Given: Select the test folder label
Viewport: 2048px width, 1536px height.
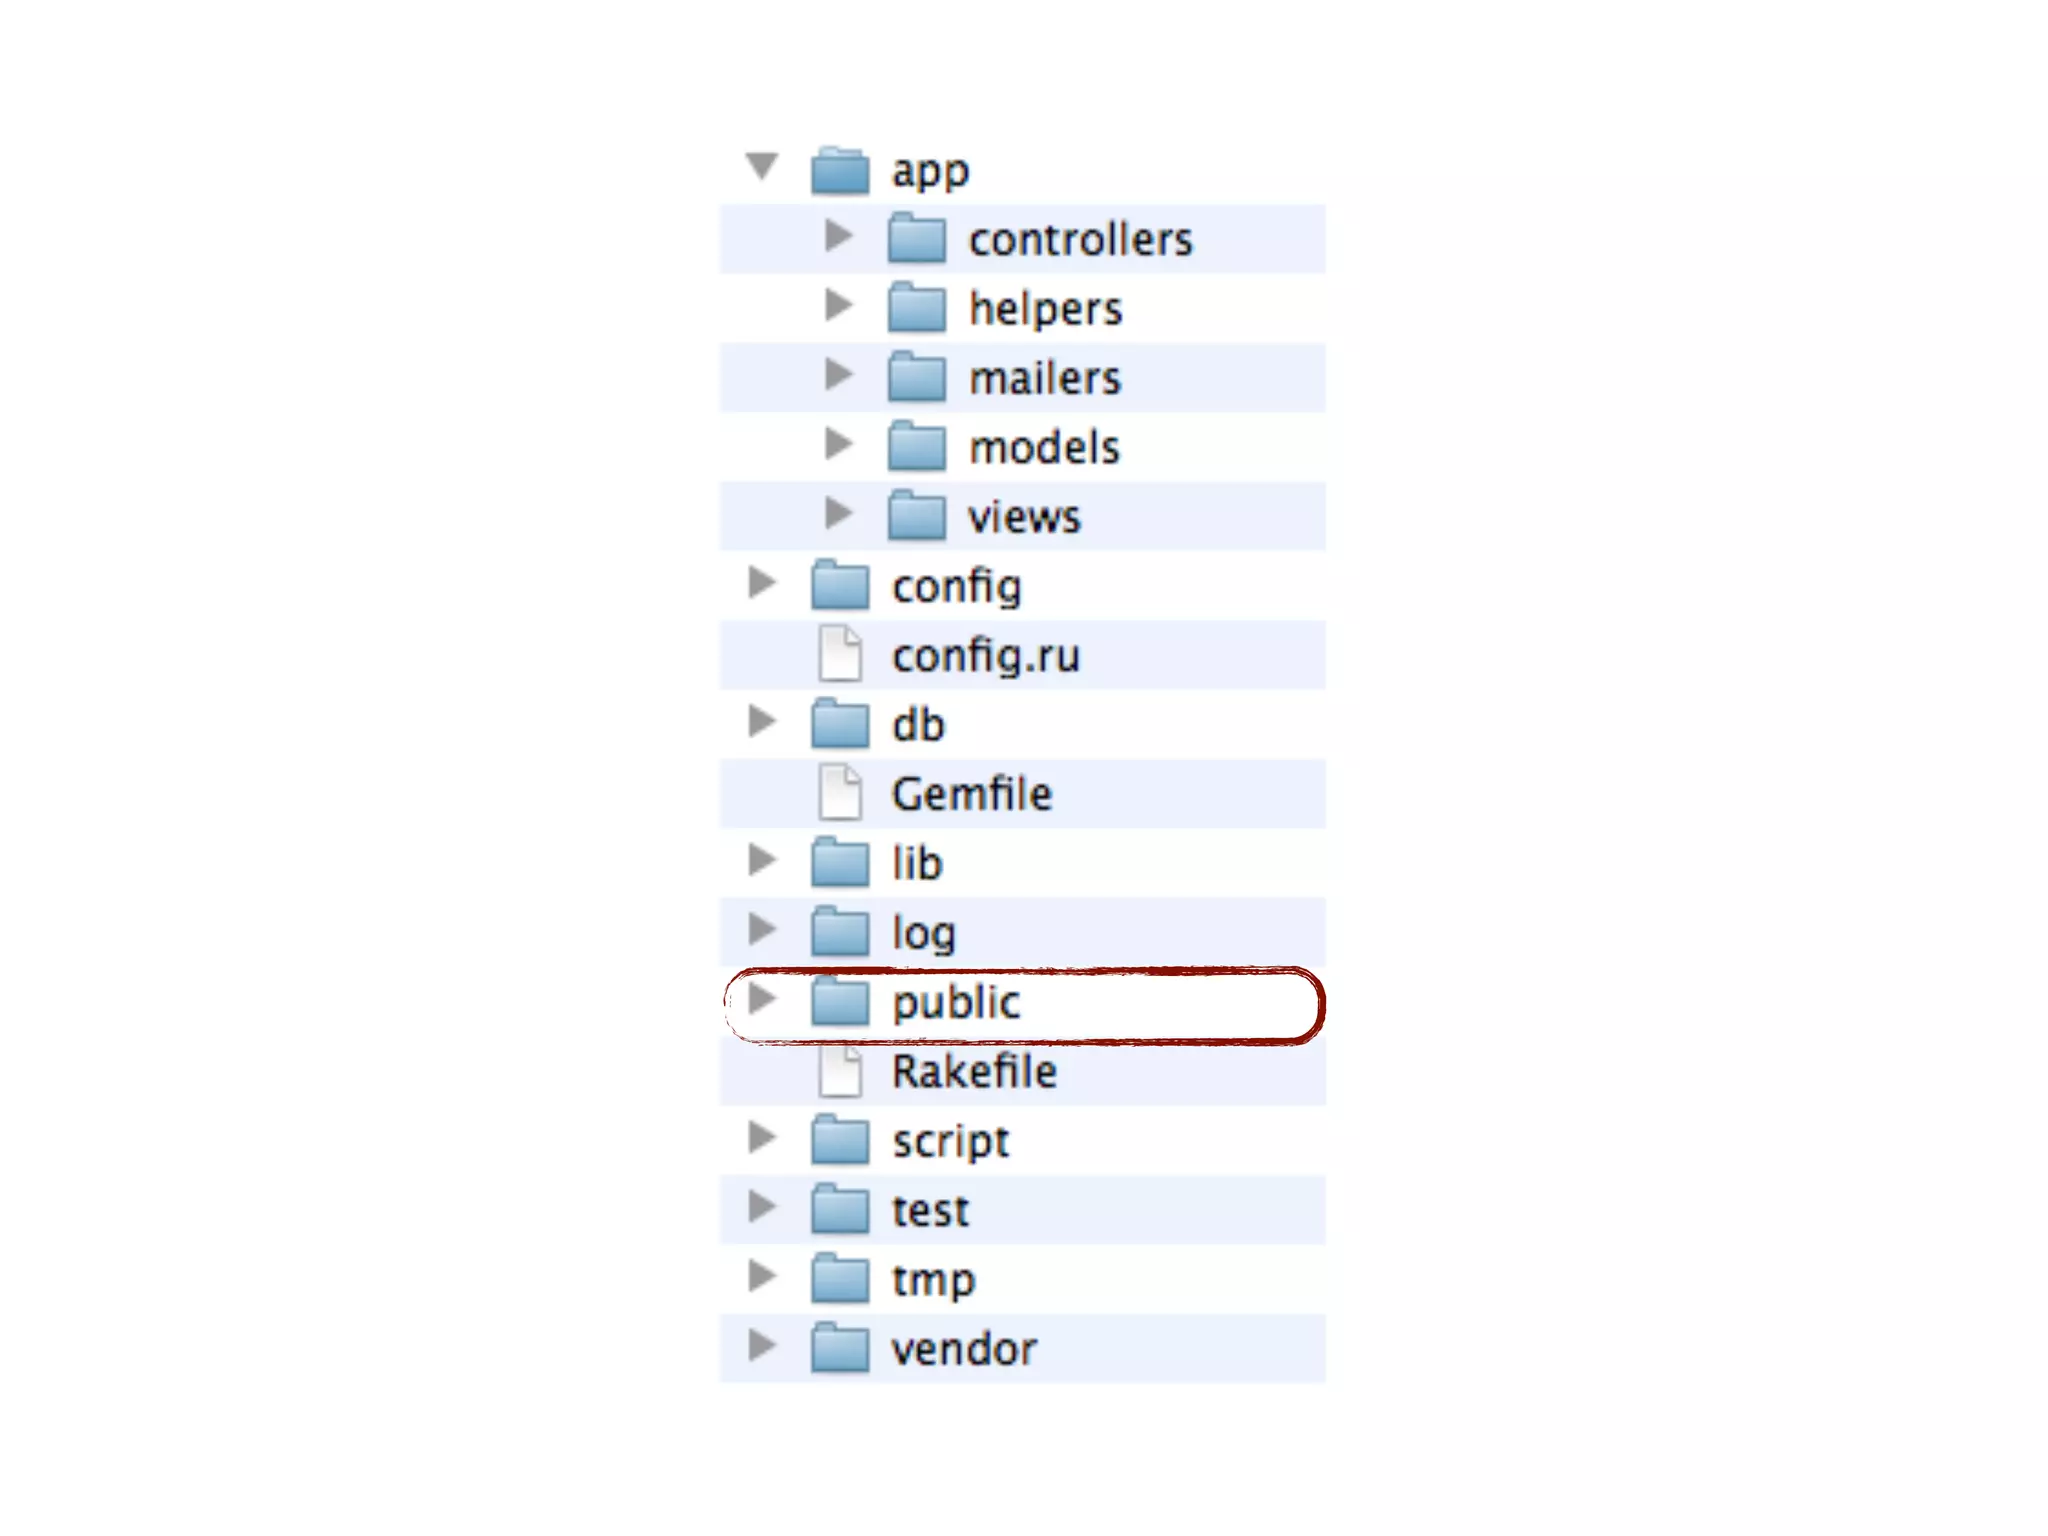Looking at the screenshot, I should coord(930,1211).
